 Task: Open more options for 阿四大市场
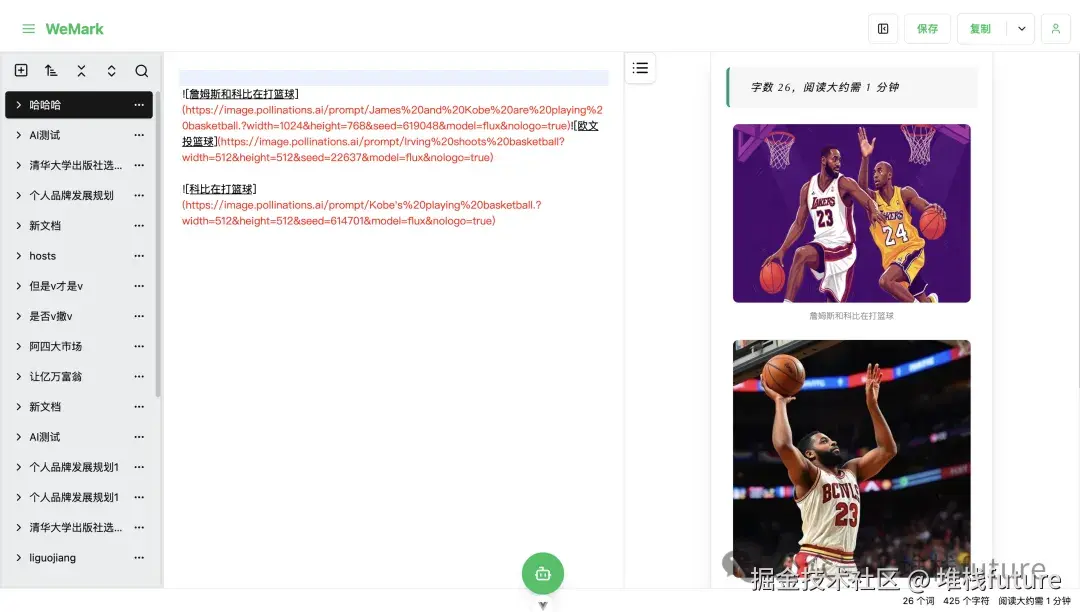click(139, 346)
